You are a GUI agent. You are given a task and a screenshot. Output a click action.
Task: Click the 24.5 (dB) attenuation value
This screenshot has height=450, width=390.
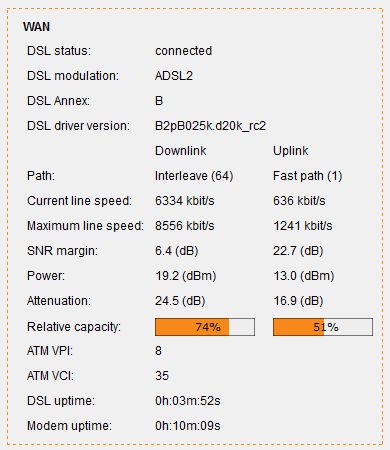pyautogui.click(x=180, y=301)
